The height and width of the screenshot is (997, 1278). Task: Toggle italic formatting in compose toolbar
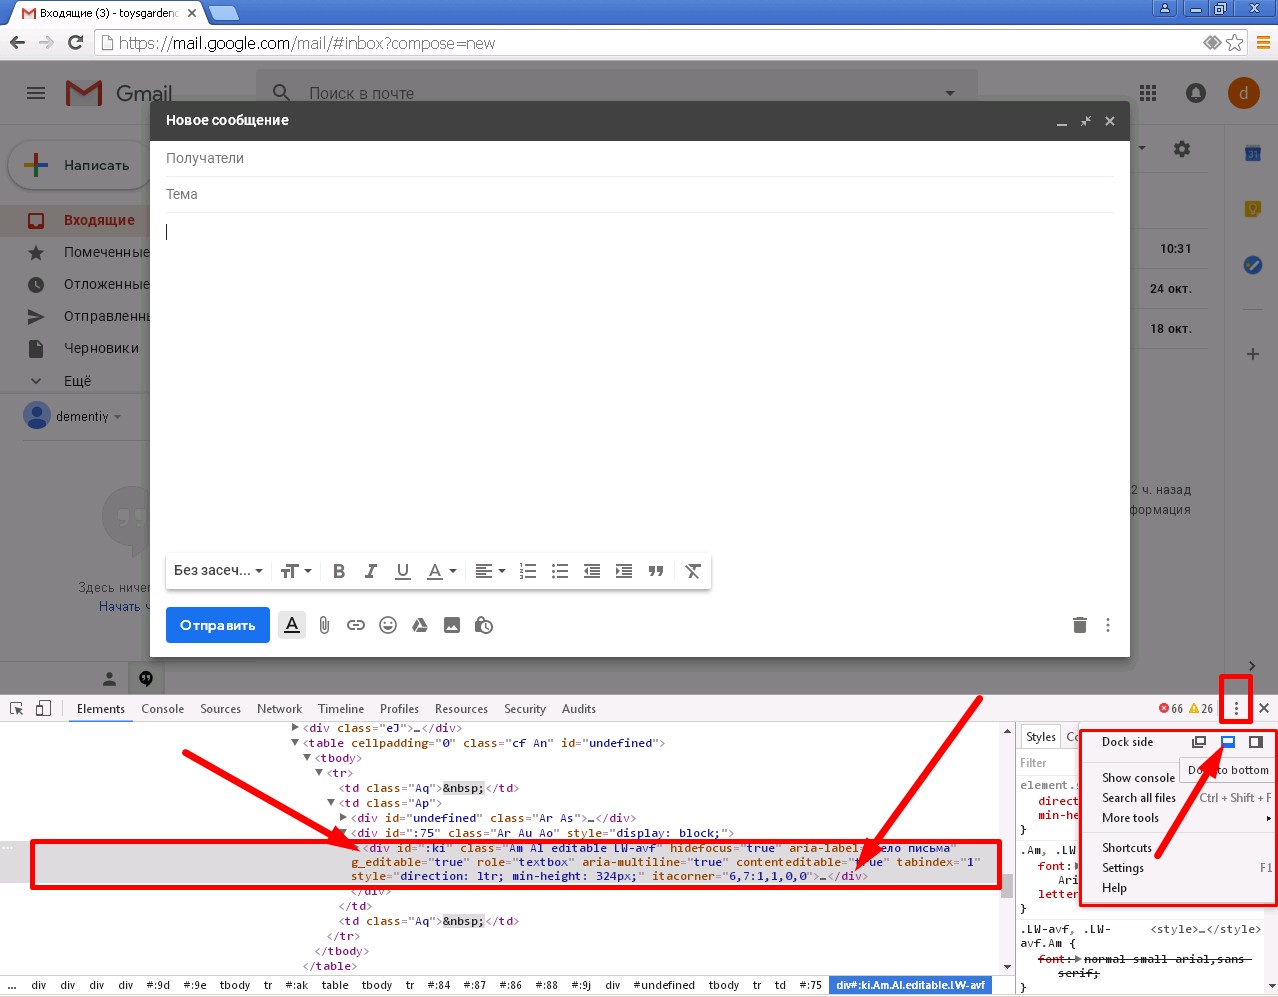tap(371, 571)
